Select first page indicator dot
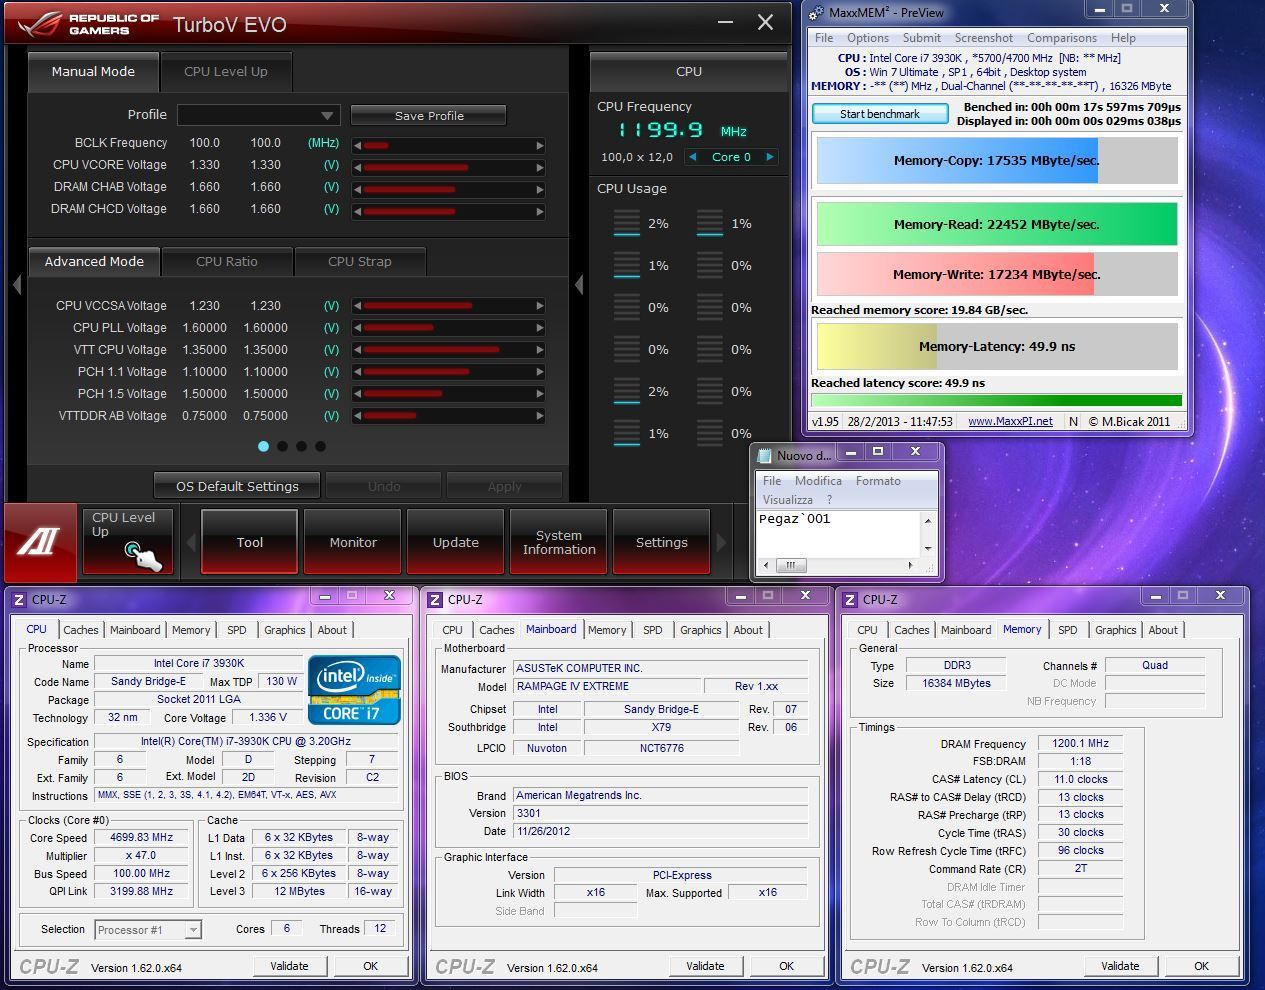1265x990 pixels. (x=263, y=446)
